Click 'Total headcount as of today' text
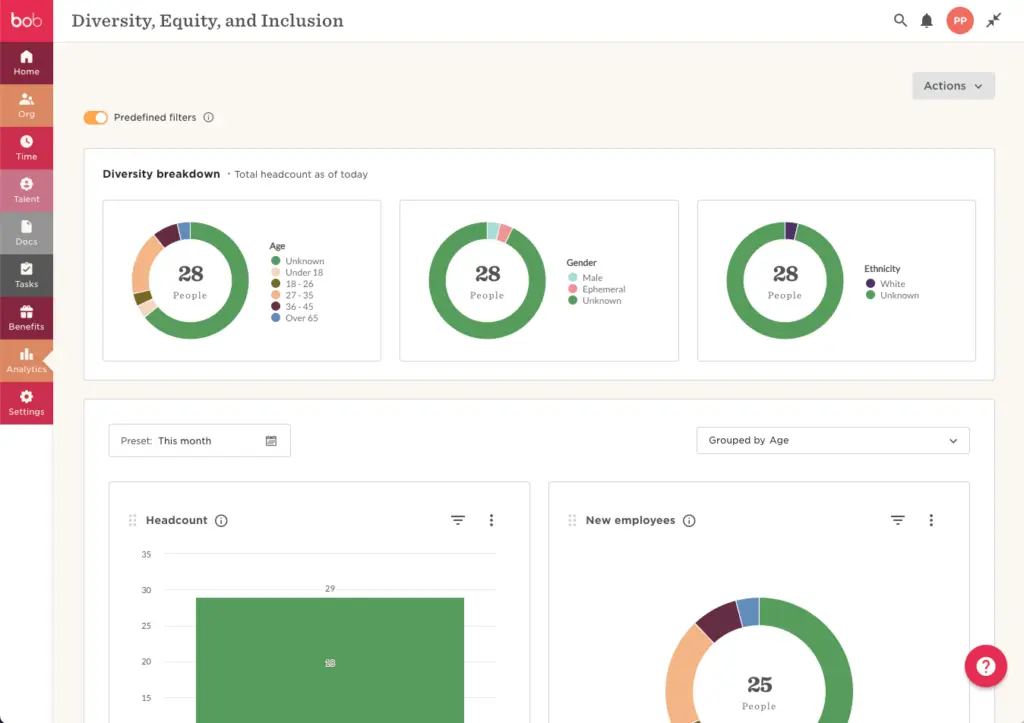This screenshot has width=1024, height=723. tap(301, 174)
